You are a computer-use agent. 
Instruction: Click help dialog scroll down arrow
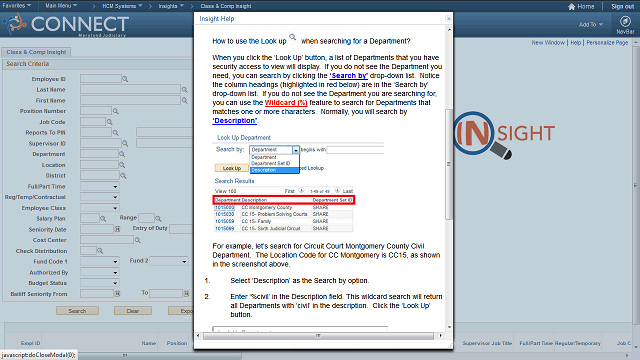[x=449, y=327]
